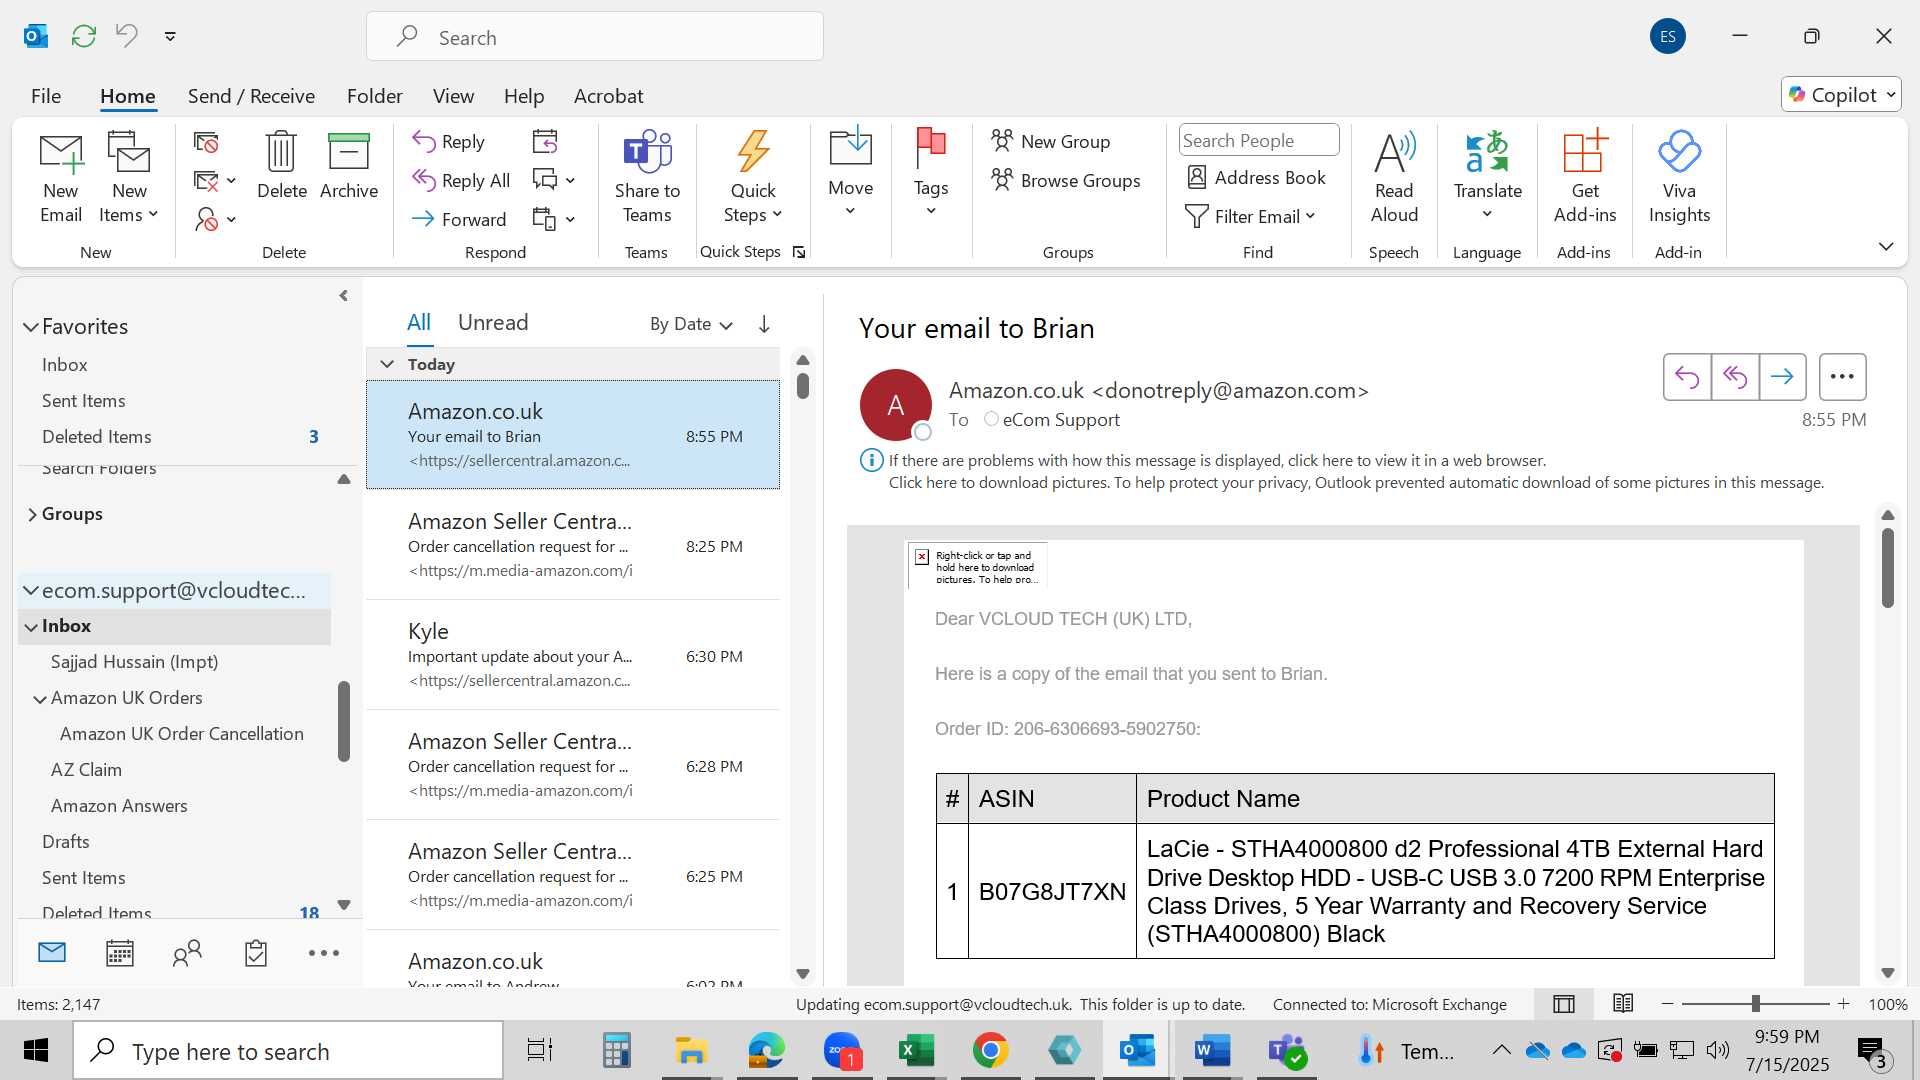Click Reply All in the ribbon

(x=462, y=181)
